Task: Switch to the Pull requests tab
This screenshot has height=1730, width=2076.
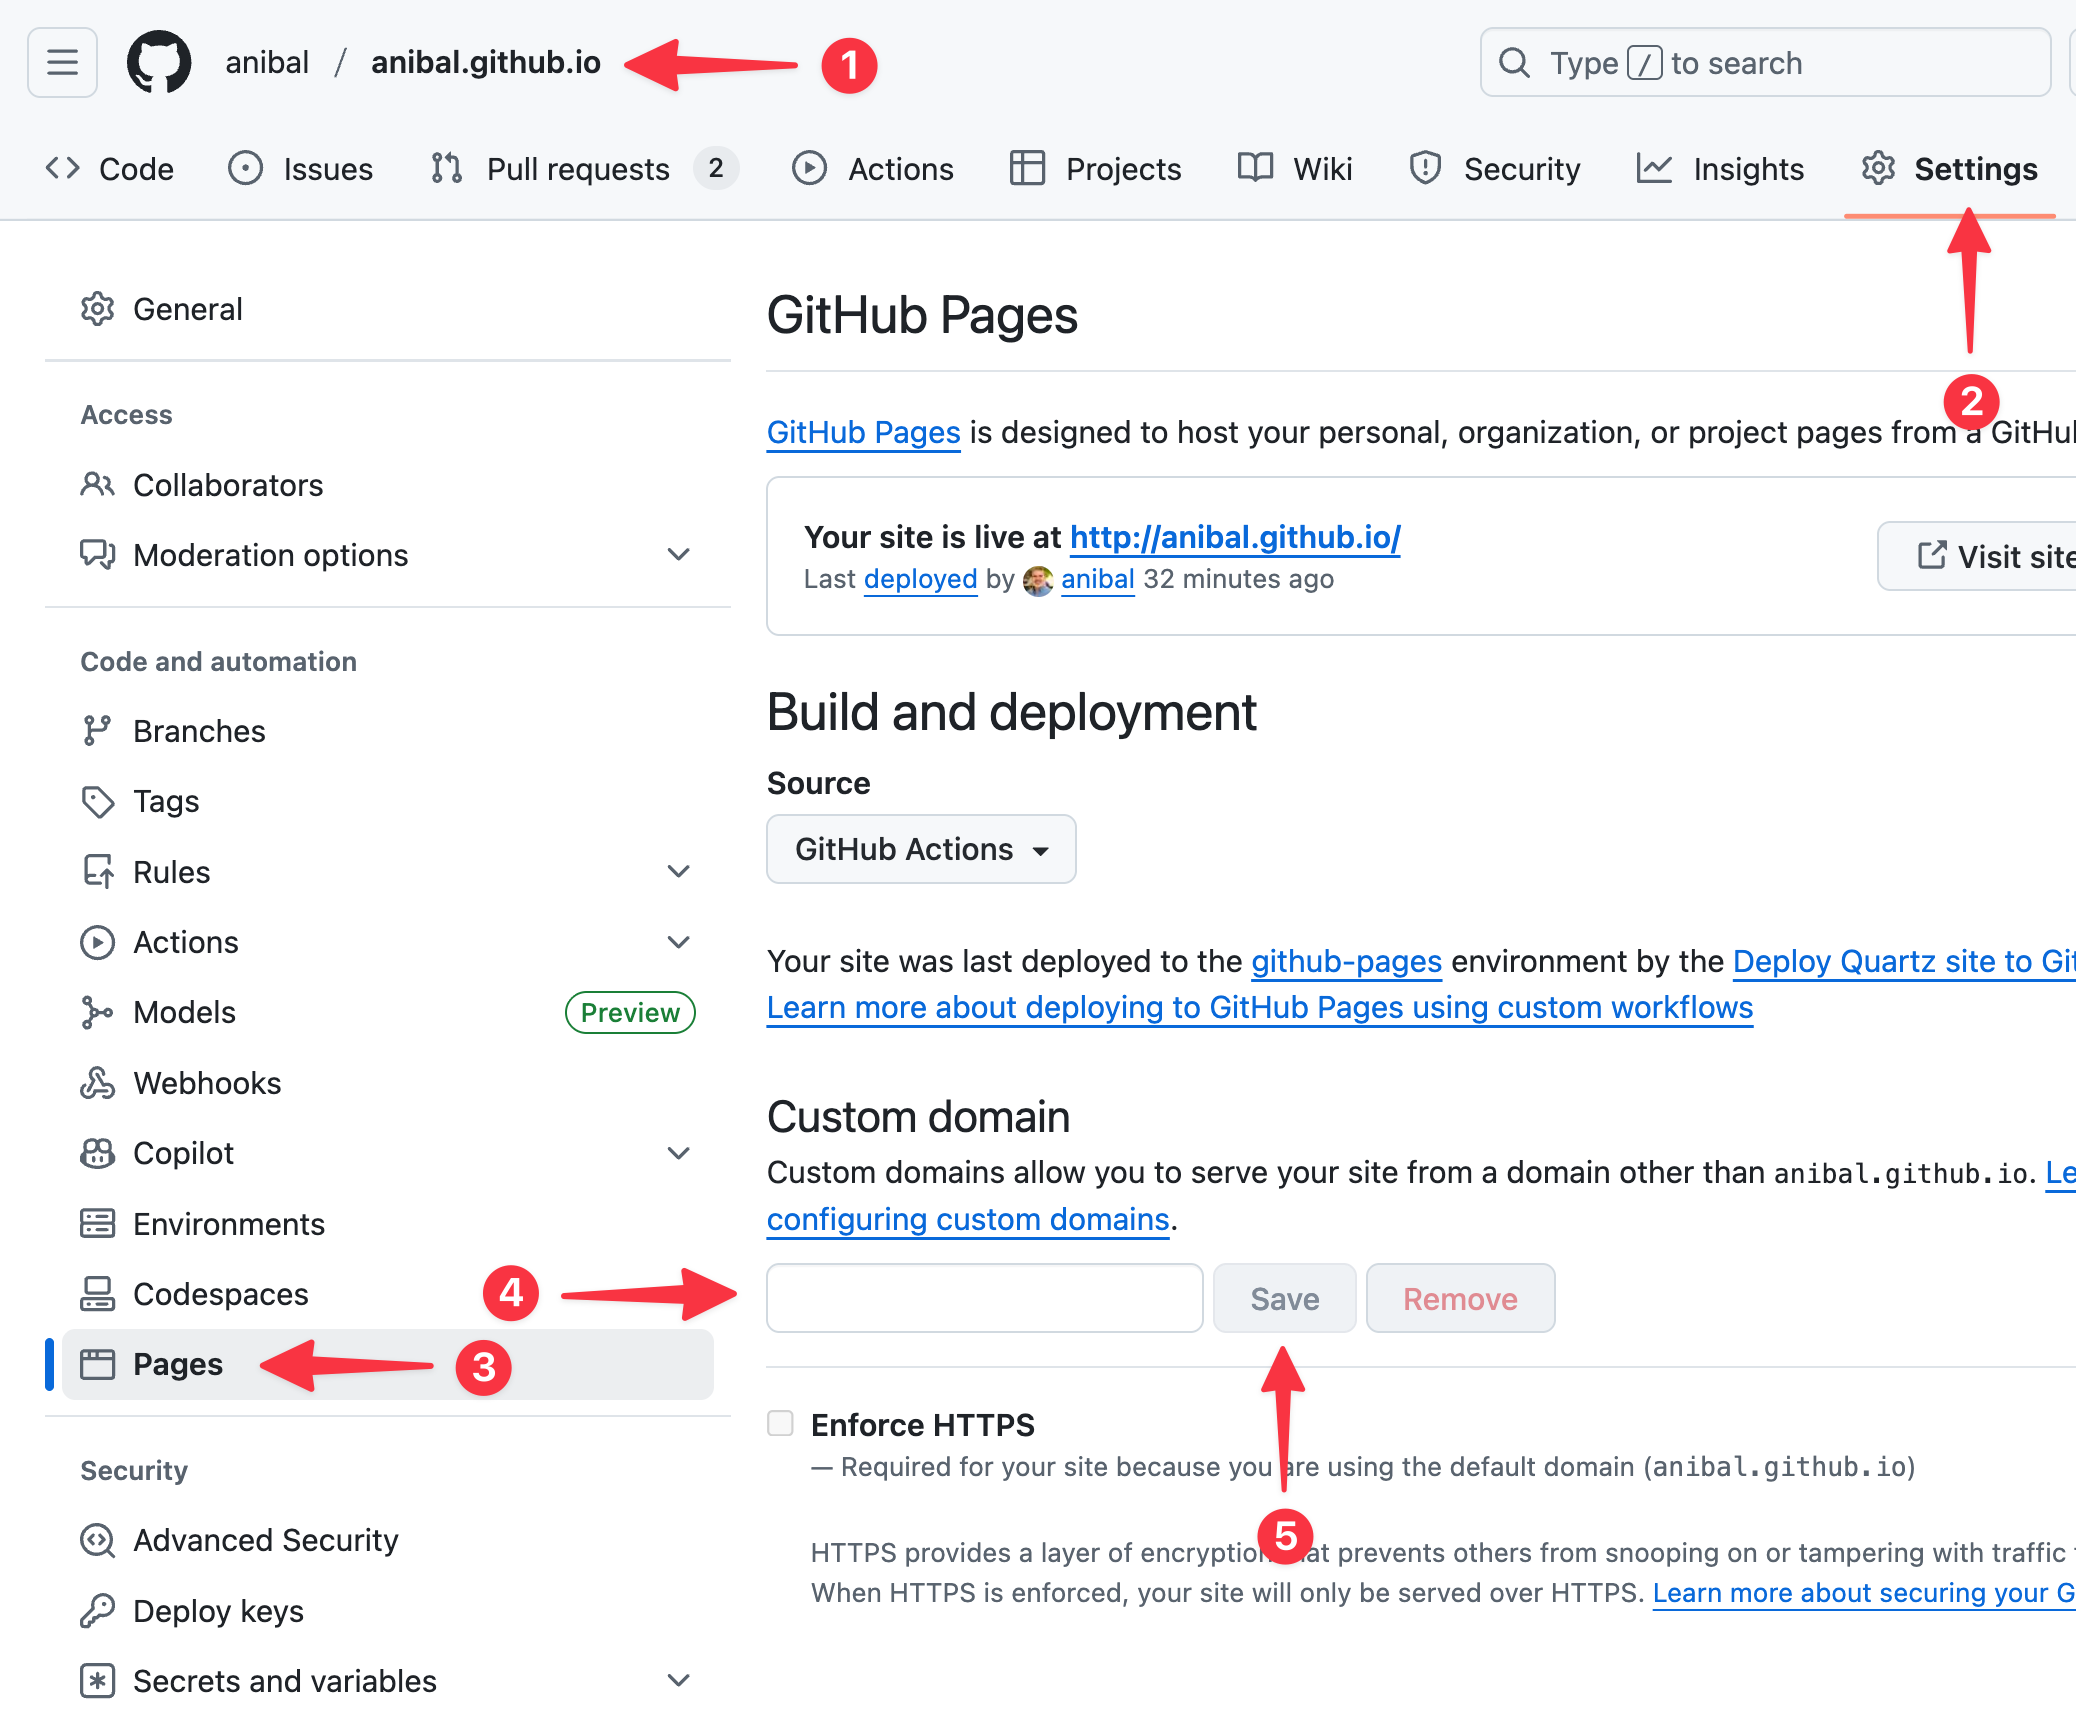Action: pos(577,169)
